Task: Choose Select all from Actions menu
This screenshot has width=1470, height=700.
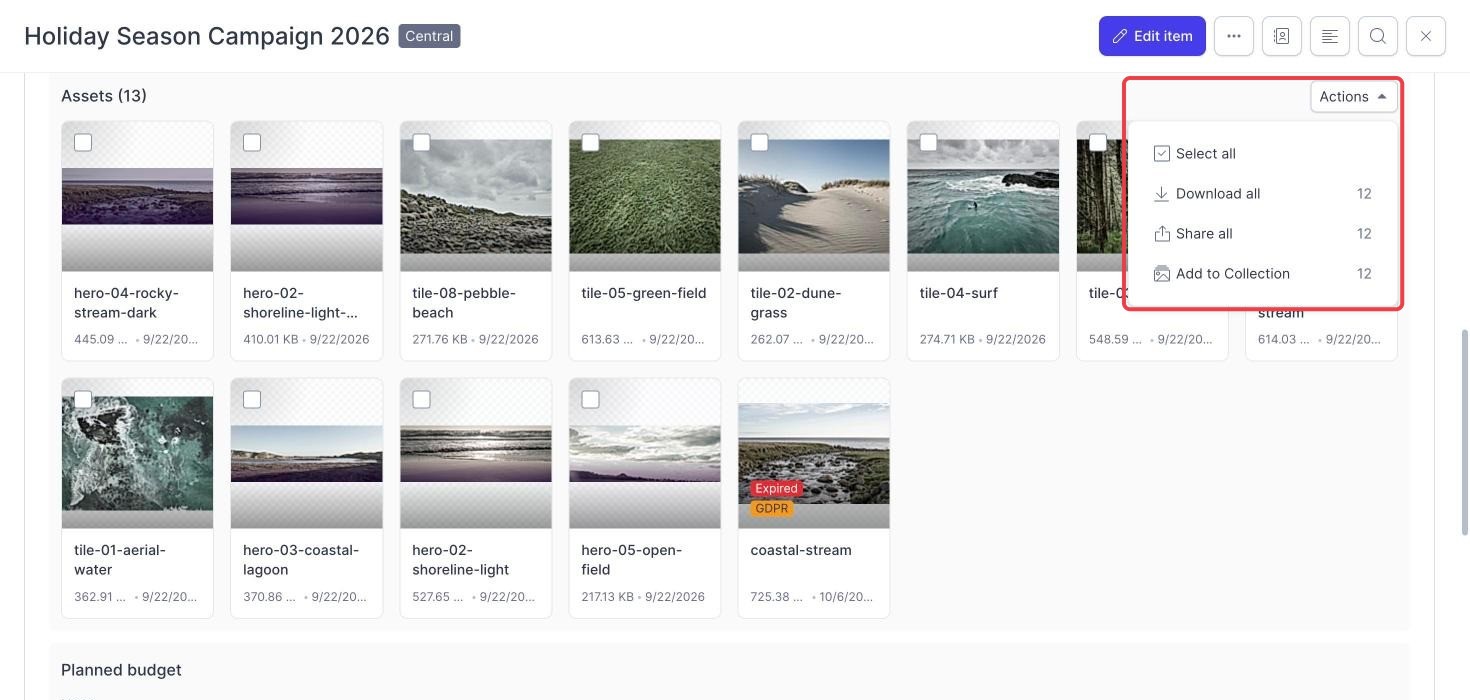Action: click(x=1262, y=154)
